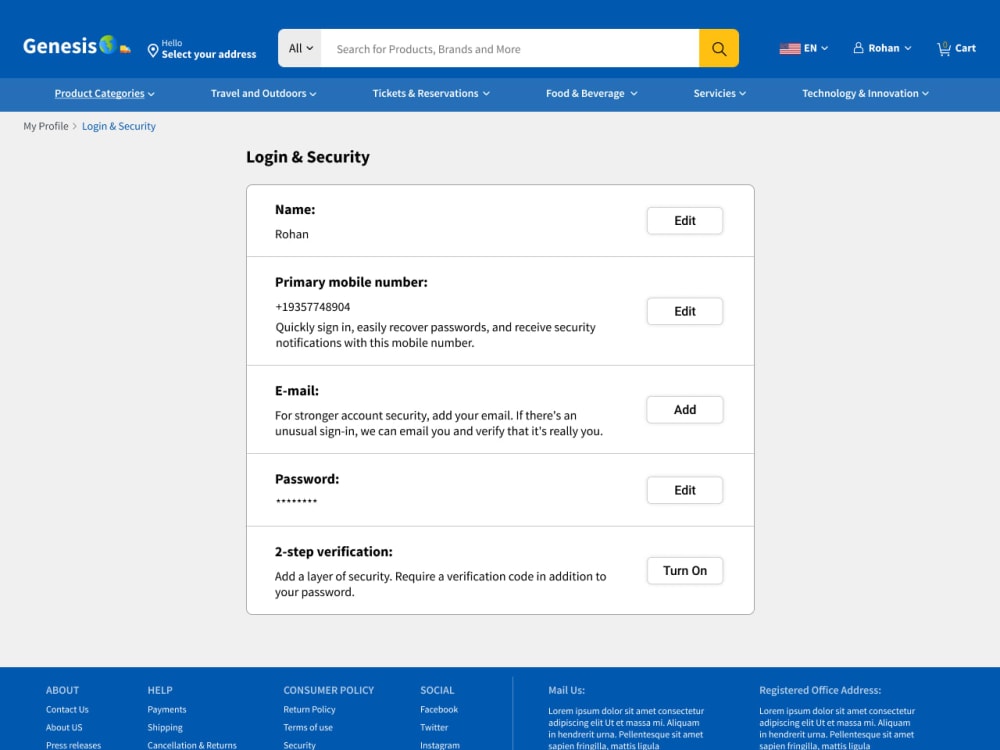
Task: Expand the Servicies menu
Action: [x=719, y=93]
